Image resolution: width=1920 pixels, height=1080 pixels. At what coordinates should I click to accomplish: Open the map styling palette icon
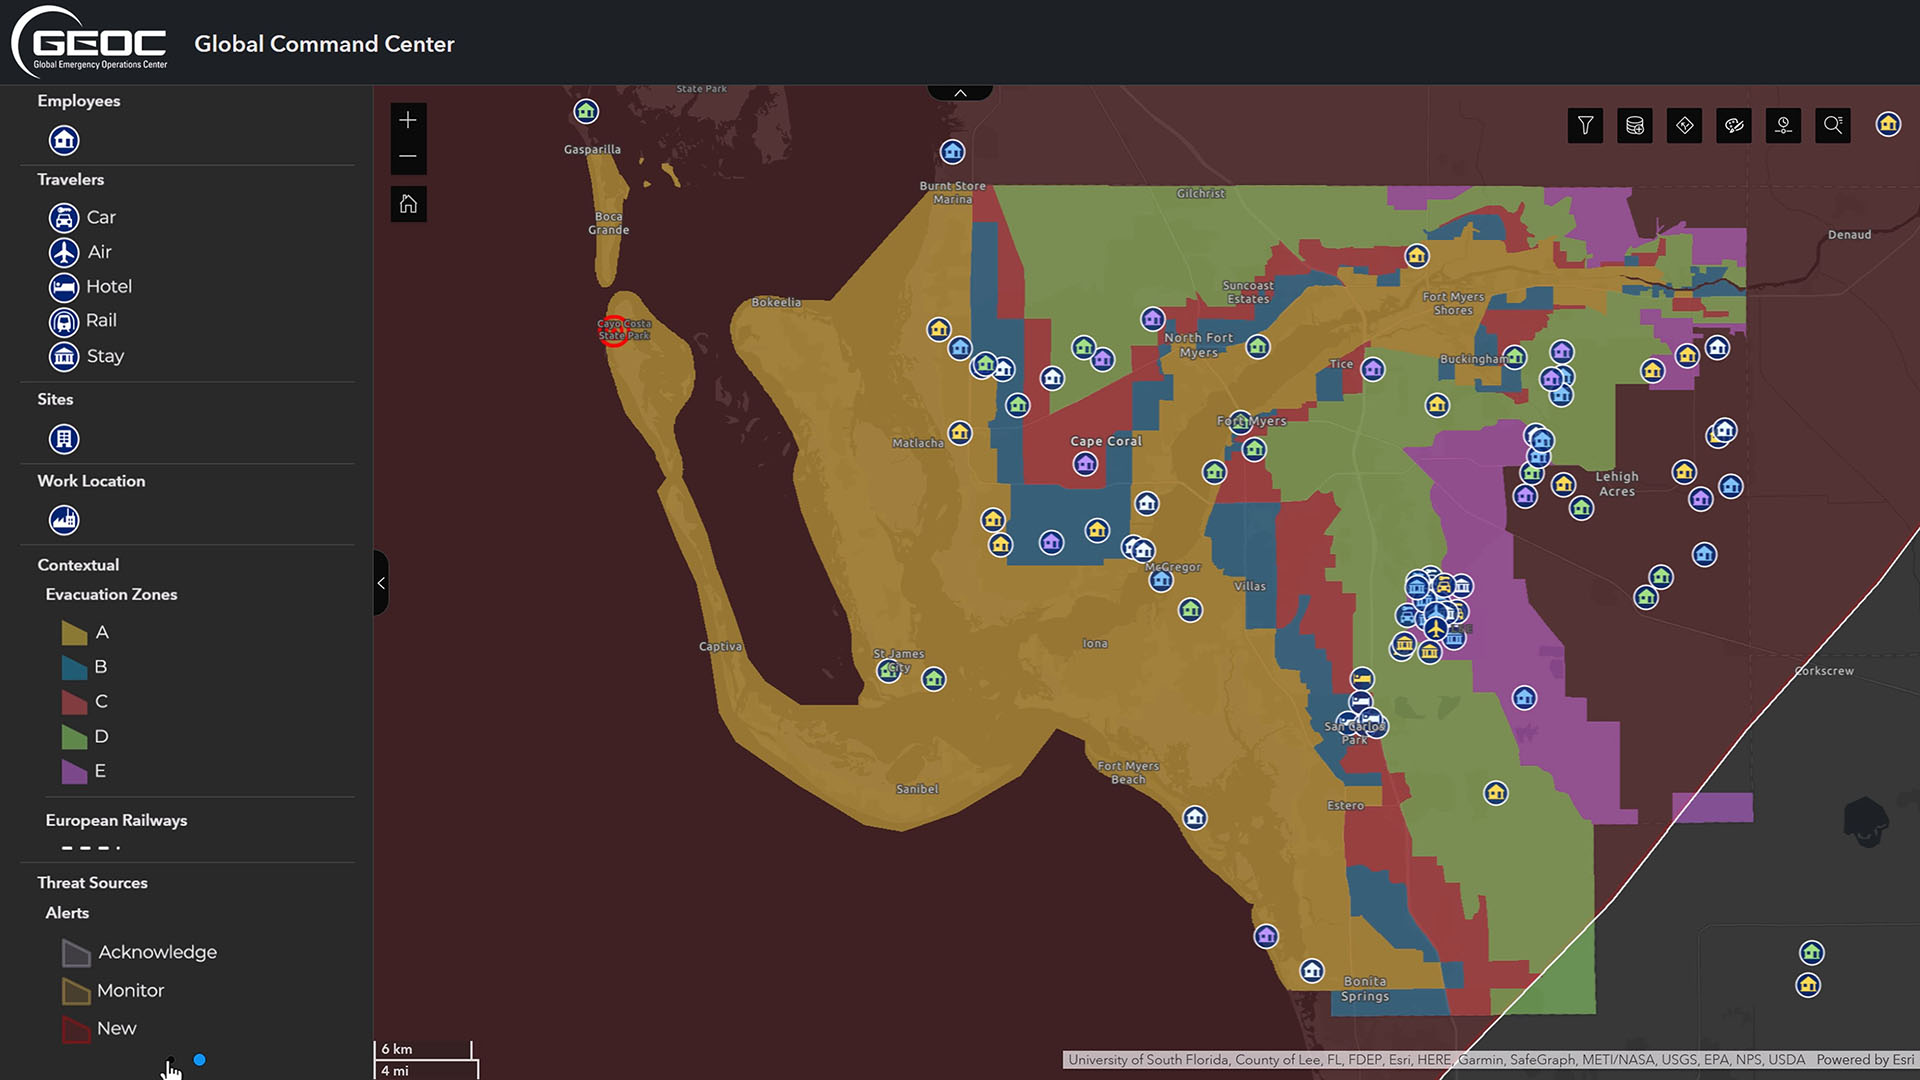(1734, 125)
